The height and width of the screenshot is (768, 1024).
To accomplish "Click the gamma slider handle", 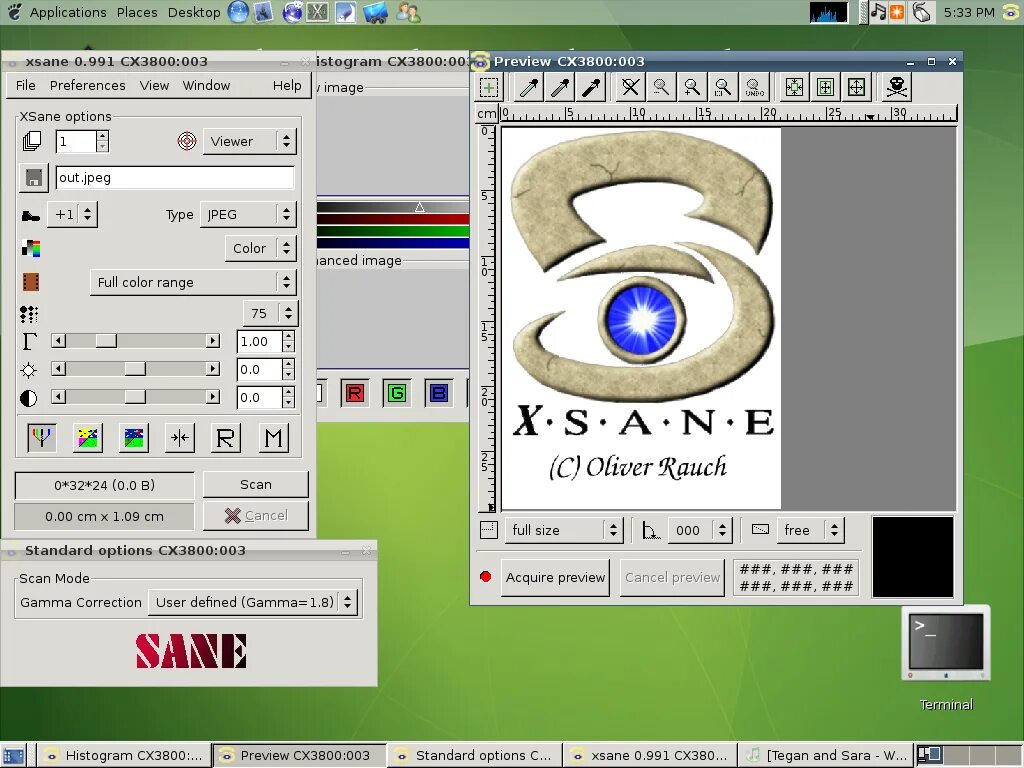I will pos(106,341).
